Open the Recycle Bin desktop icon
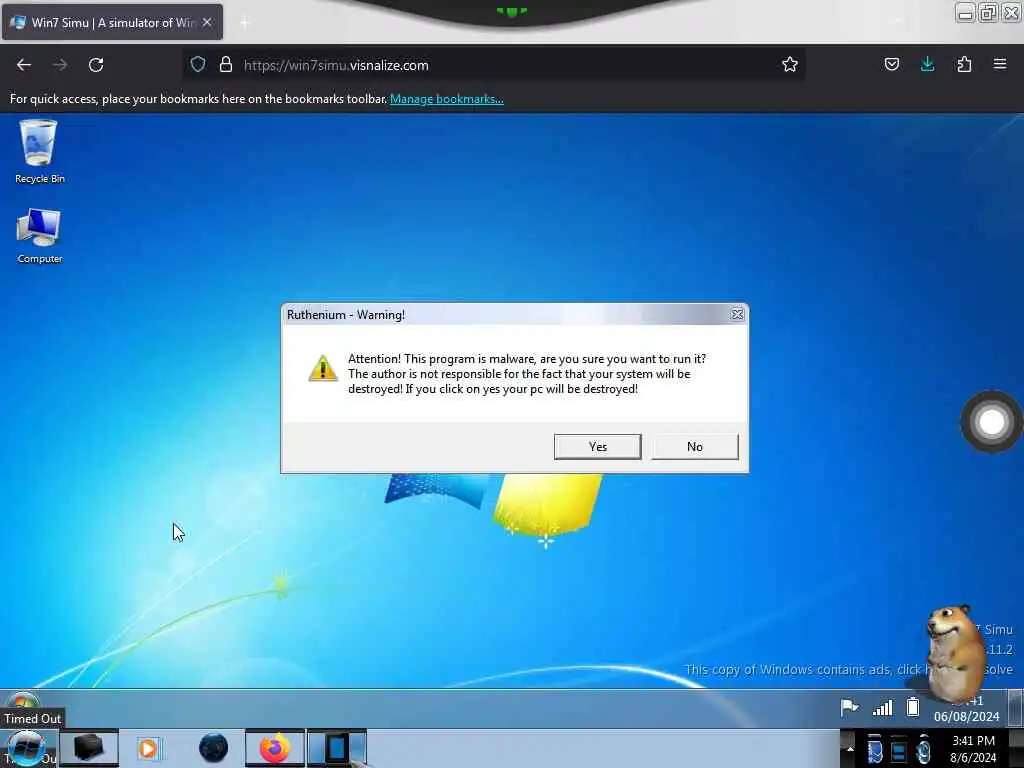Screen dimensions: 1024x768 [x=39, y=152]
